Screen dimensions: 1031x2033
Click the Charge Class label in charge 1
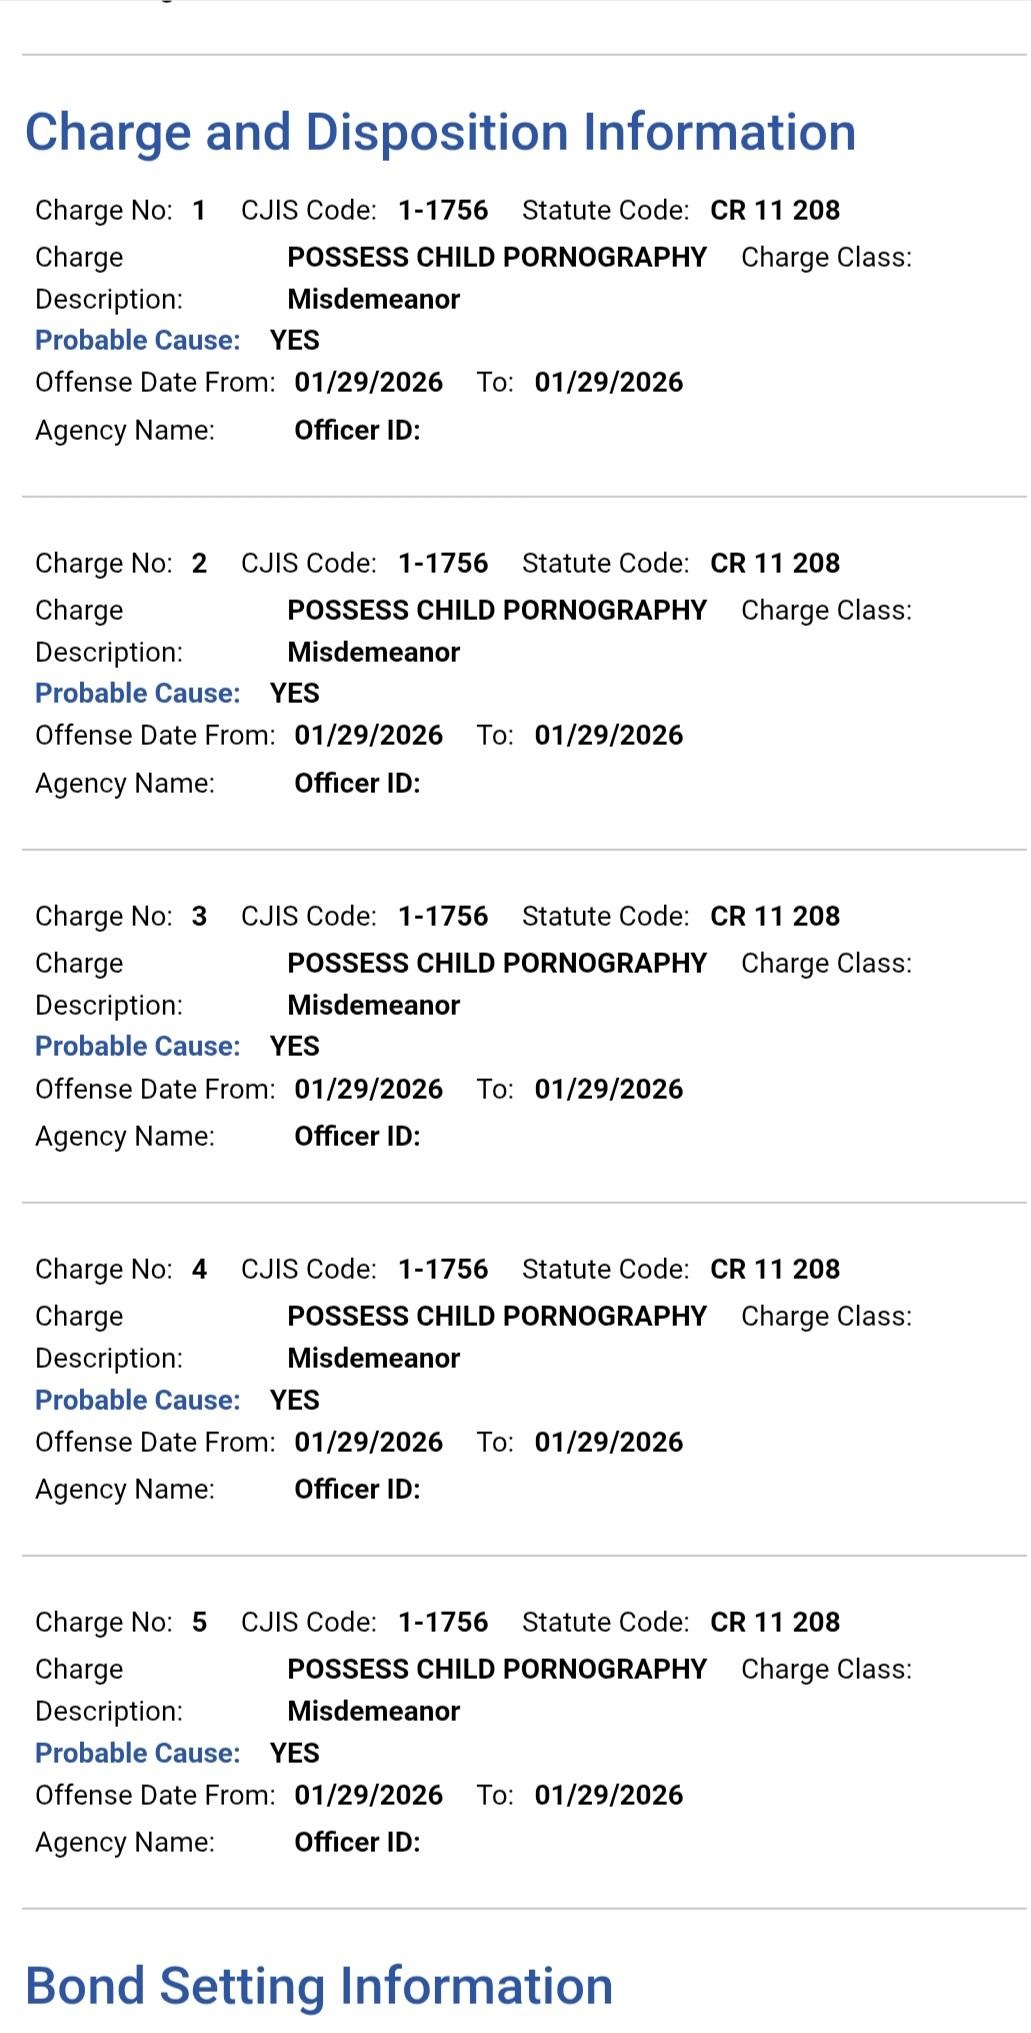[826, 258]
